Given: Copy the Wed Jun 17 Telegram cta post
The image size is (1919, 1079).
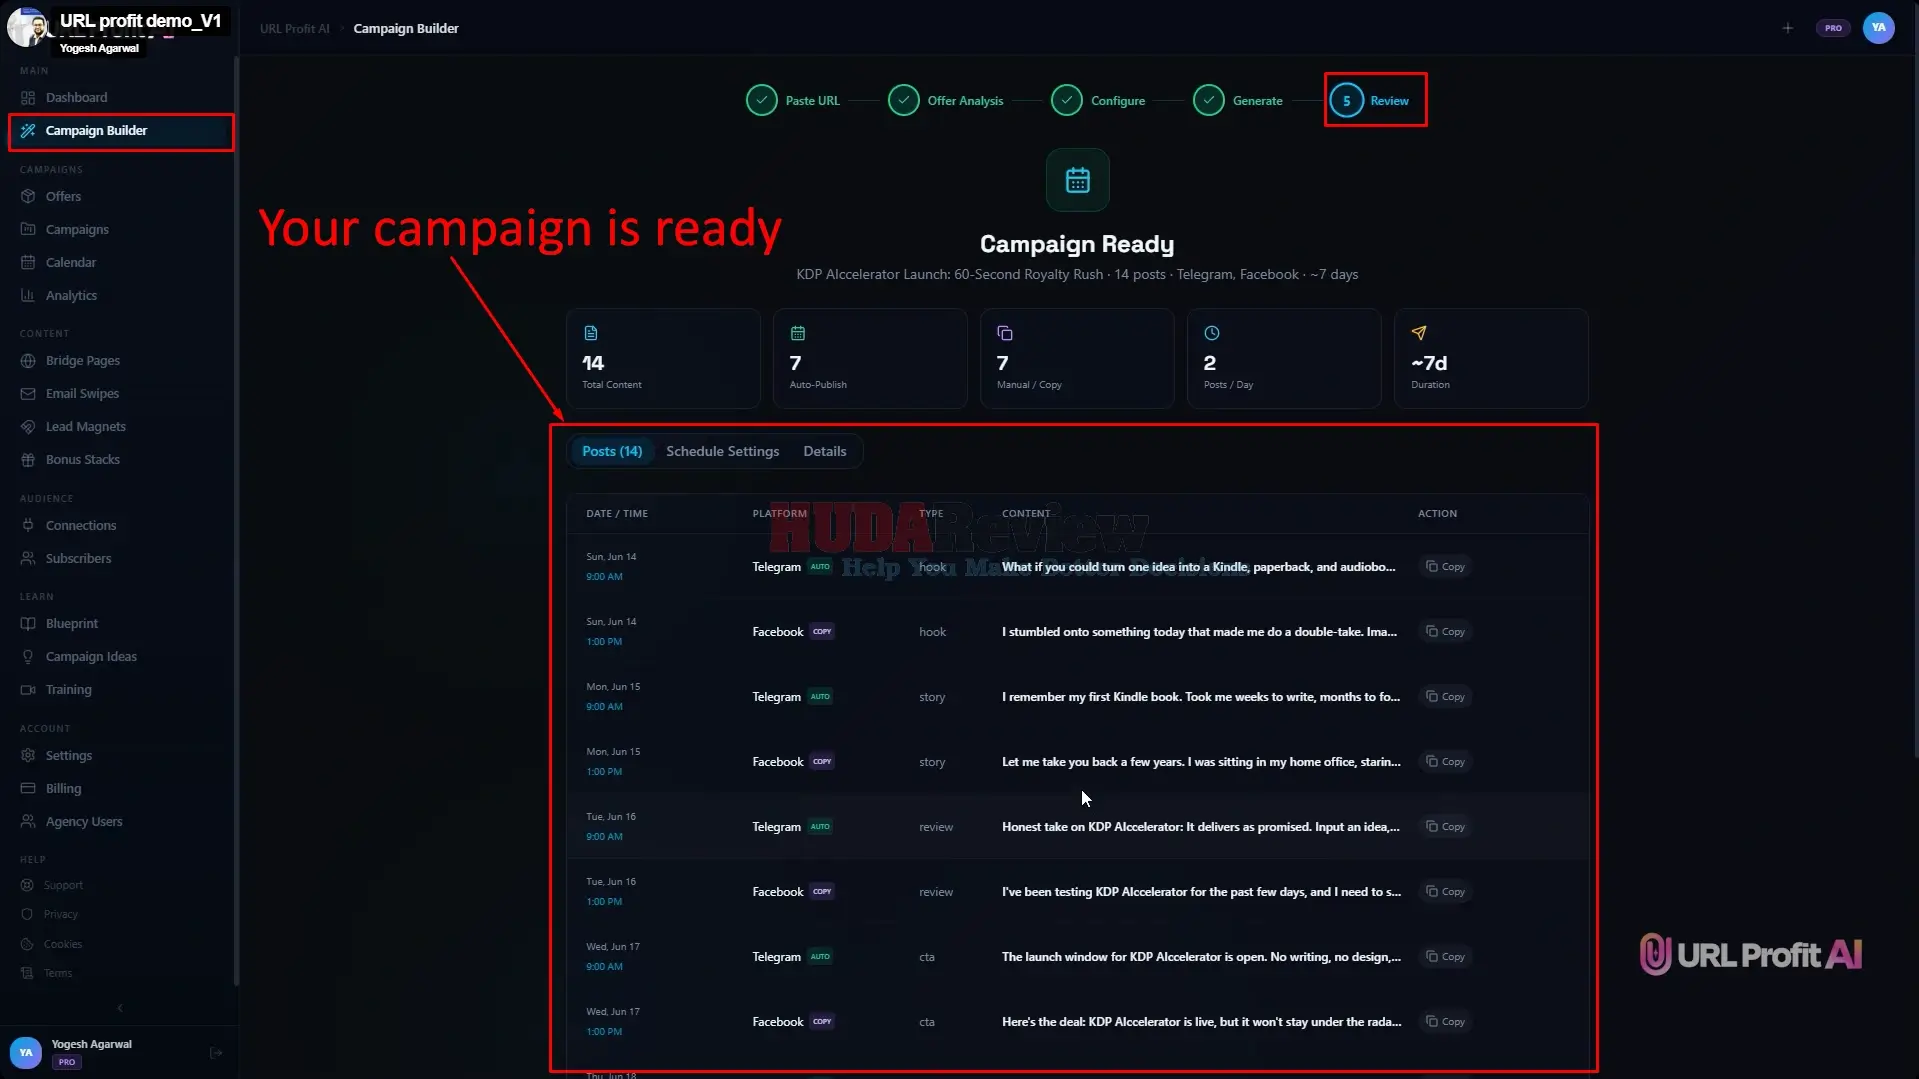Looking at the screenshot, I should click(x=1444, y=956).
